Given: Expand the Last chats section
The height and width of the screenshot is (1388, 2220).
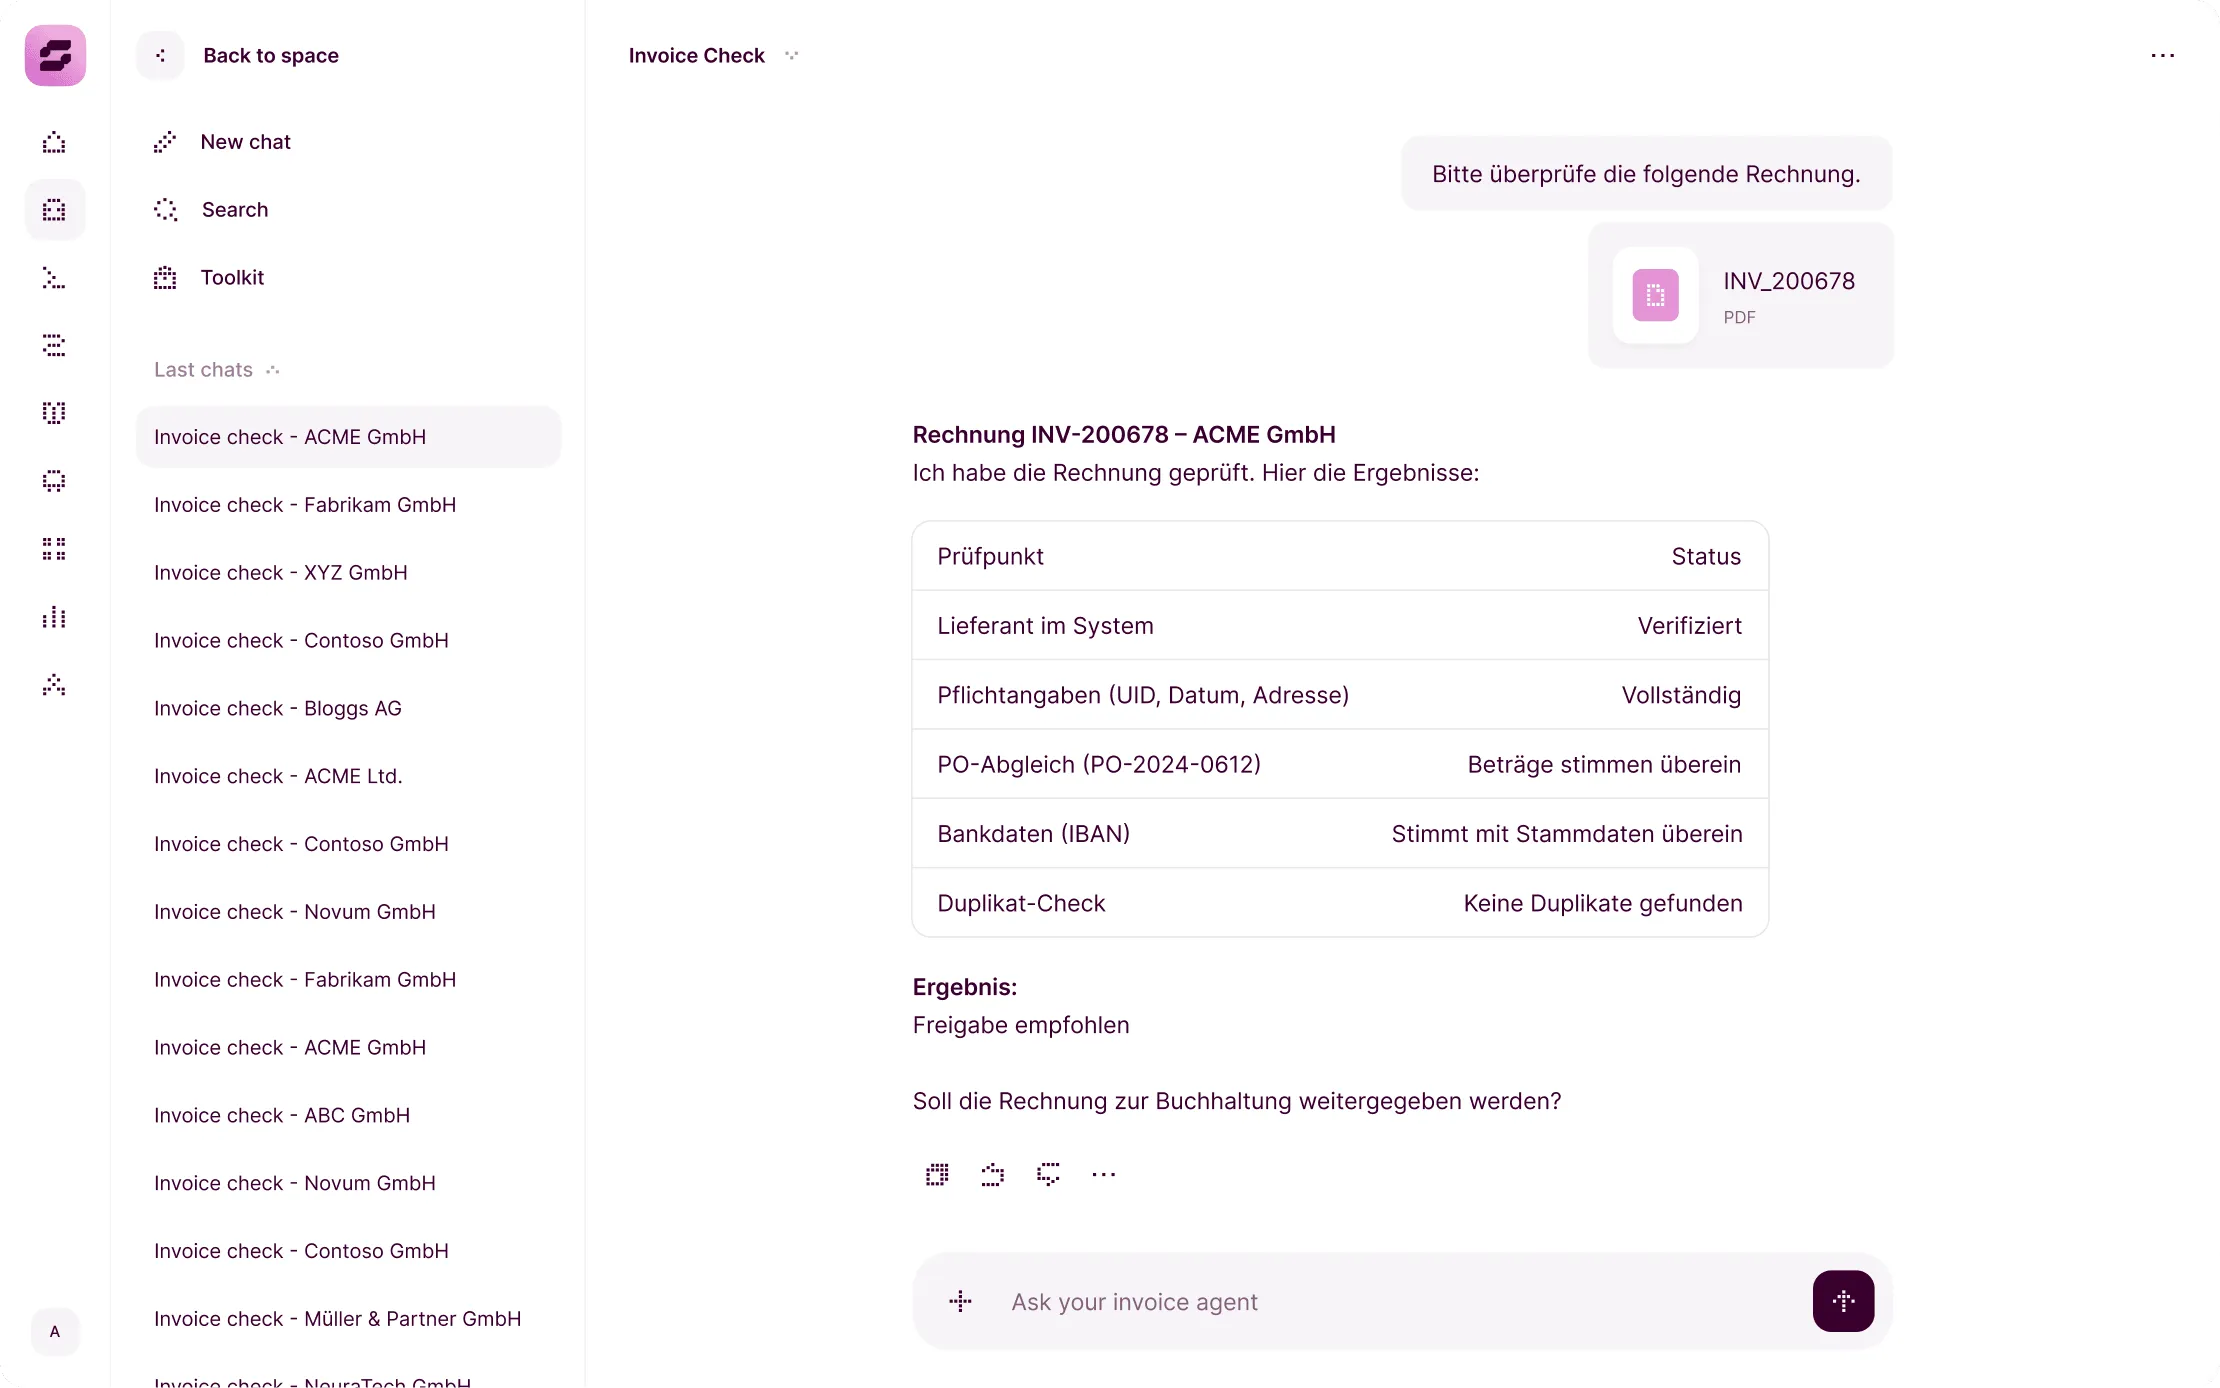Looking at the screenshot, I should coord(273,370).
